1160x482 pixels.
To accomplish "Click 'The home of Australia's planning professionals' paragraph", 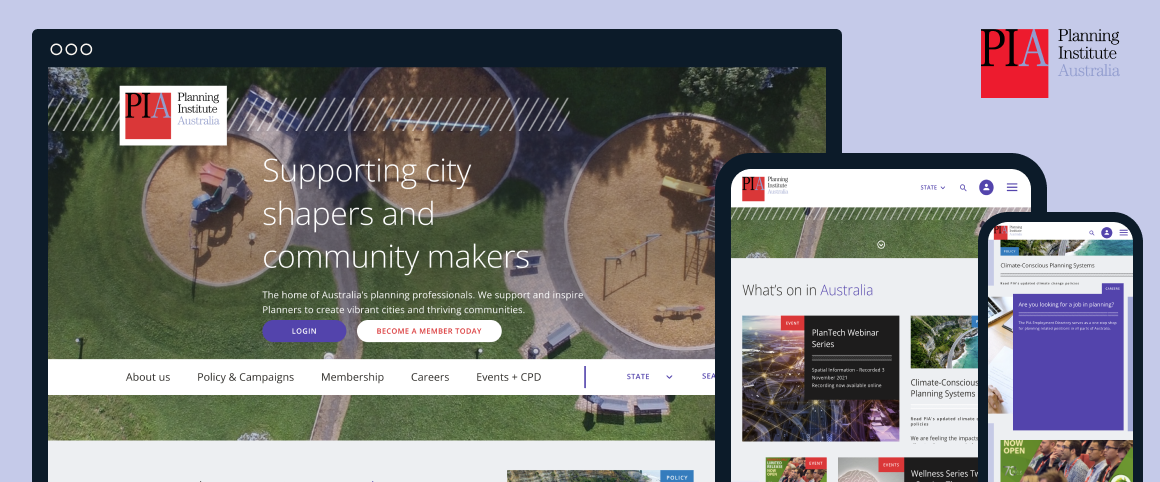I will pos(422,302).
